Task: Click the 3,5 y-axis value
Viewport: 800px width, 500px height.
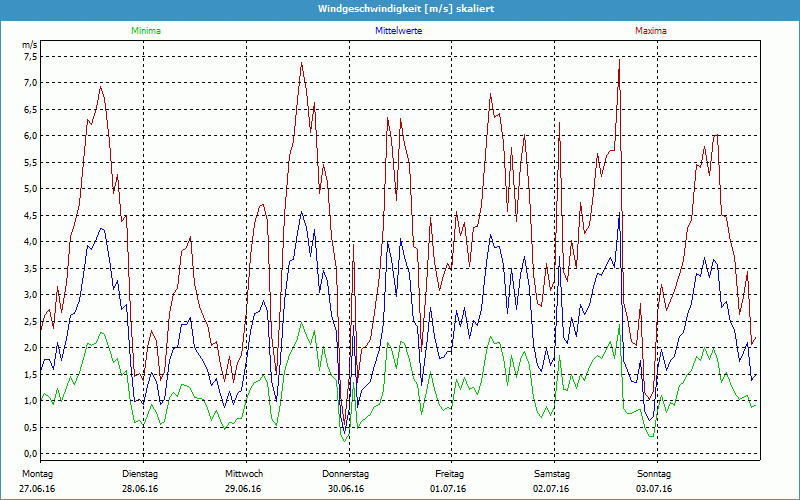Action: click(x=30, y=268)
